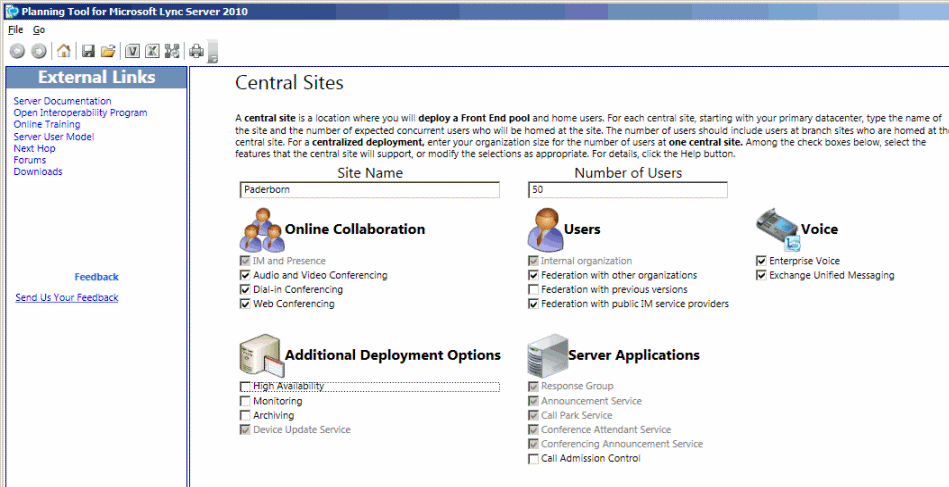This screenshot has width=949, height=487.
Task: Uncheck Federation with other organizations
Action: [533, 275]
